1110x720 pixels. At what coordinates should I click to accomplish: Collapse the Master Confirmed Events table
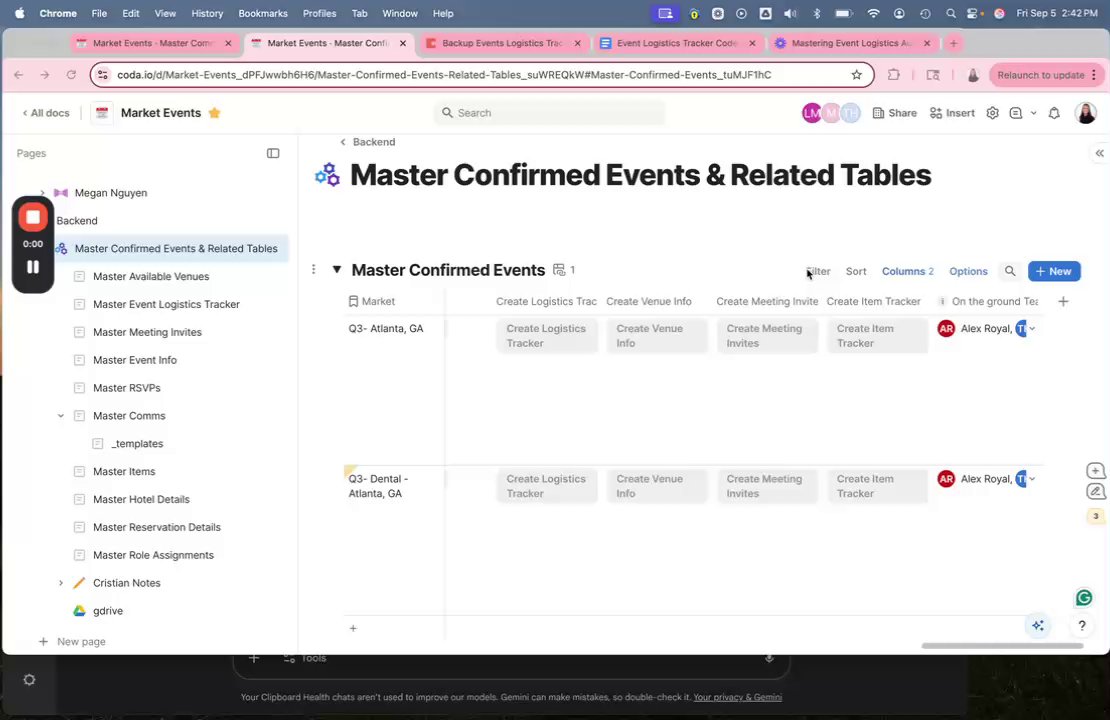click(337, 270)
